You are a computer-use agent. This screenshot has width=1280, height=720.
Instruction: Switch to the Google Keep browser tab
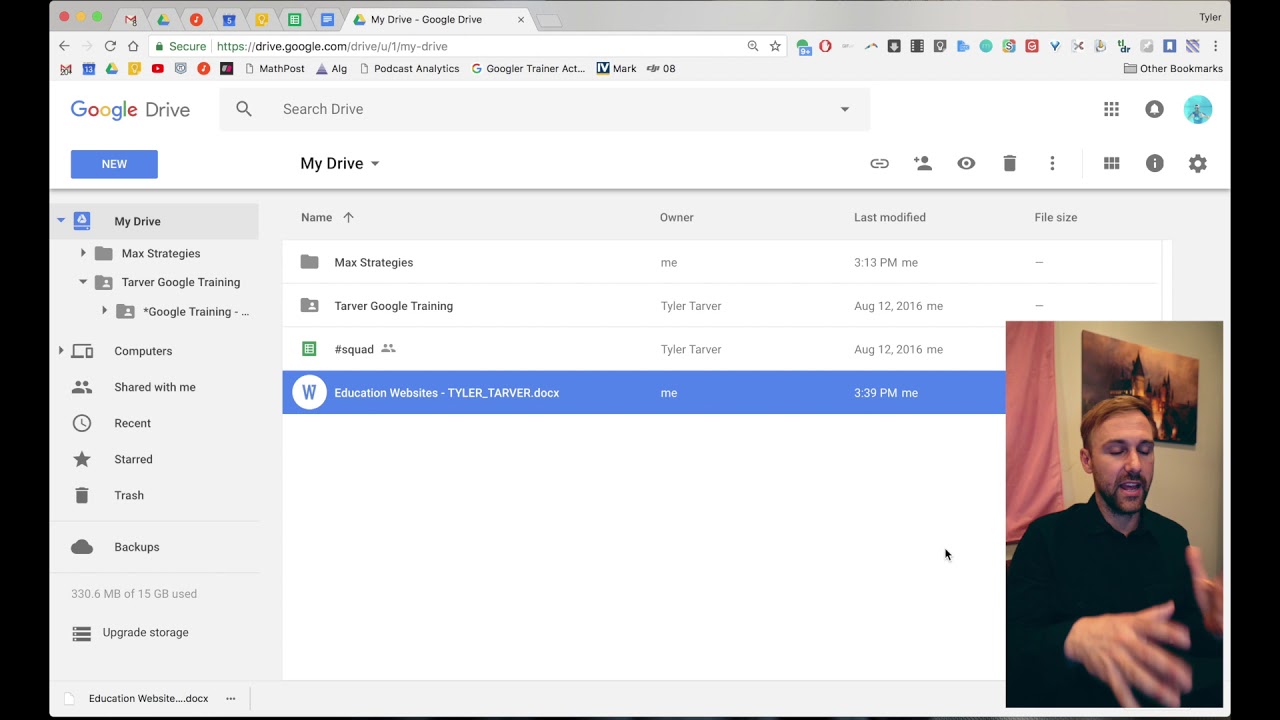click(x=261, y=19)
